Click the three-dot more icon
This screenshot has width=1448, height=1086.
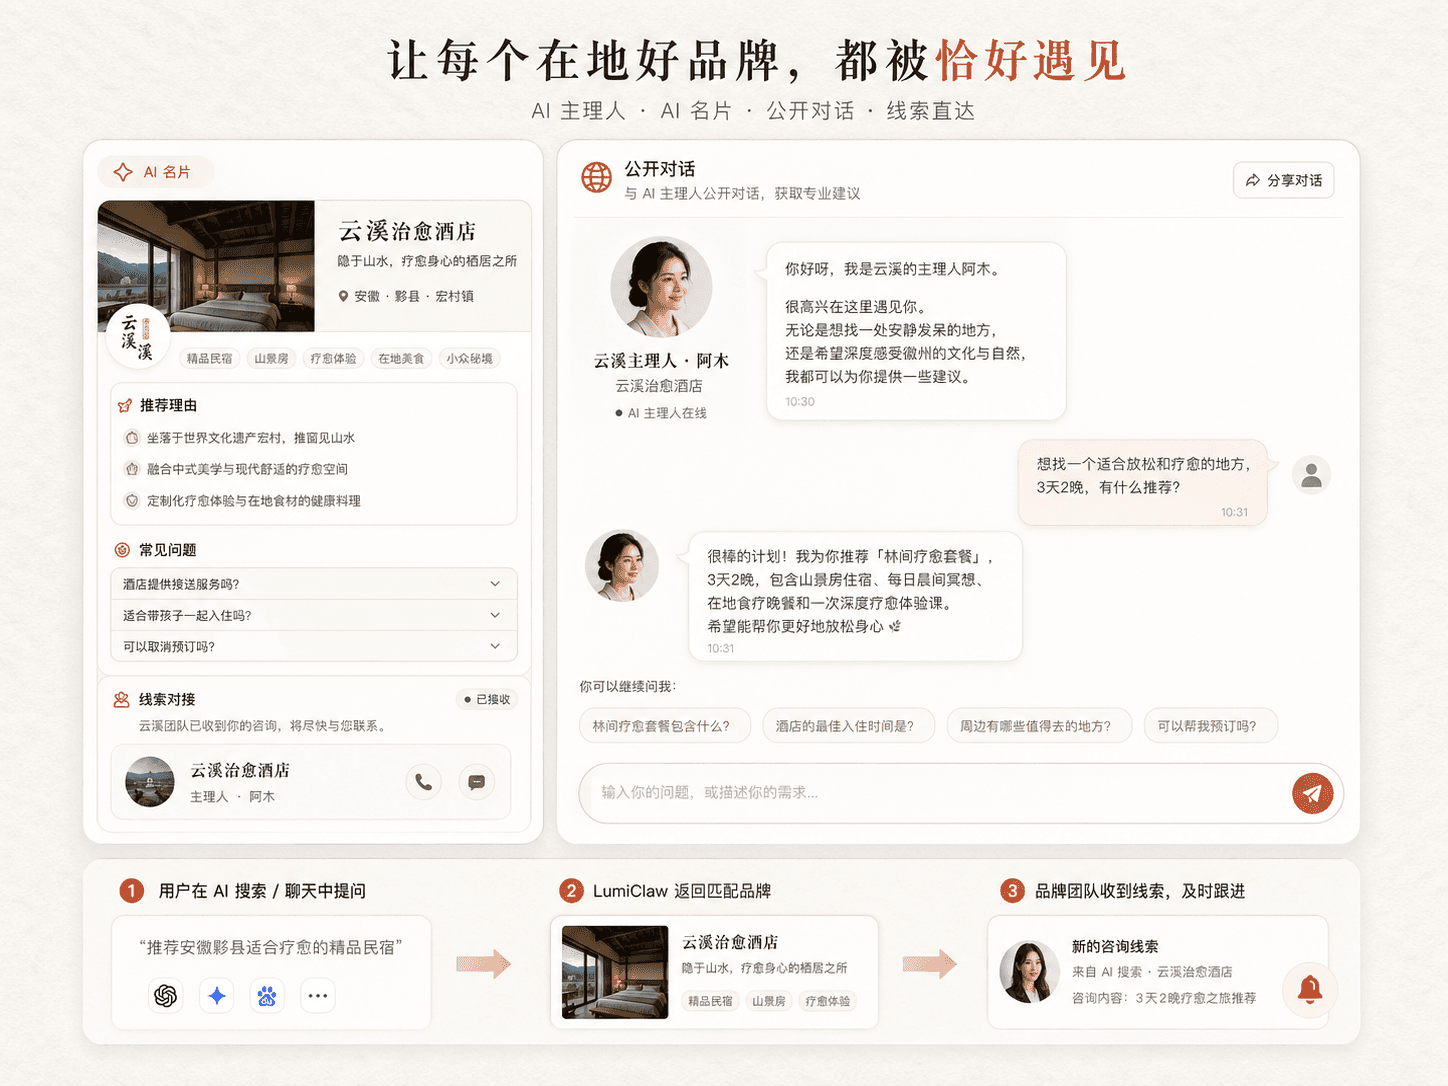(318, 995)
